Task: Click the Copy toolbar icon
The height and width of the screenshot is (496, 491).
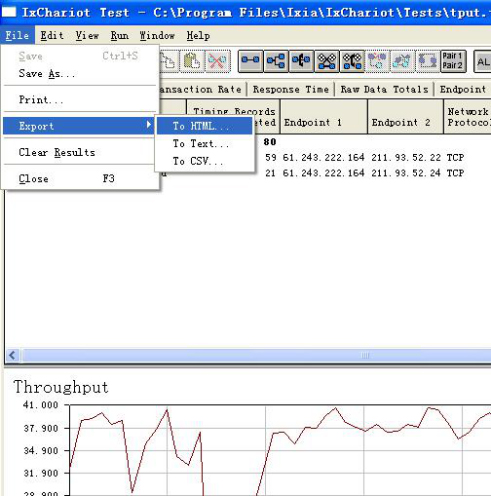Action: [168, 61]
